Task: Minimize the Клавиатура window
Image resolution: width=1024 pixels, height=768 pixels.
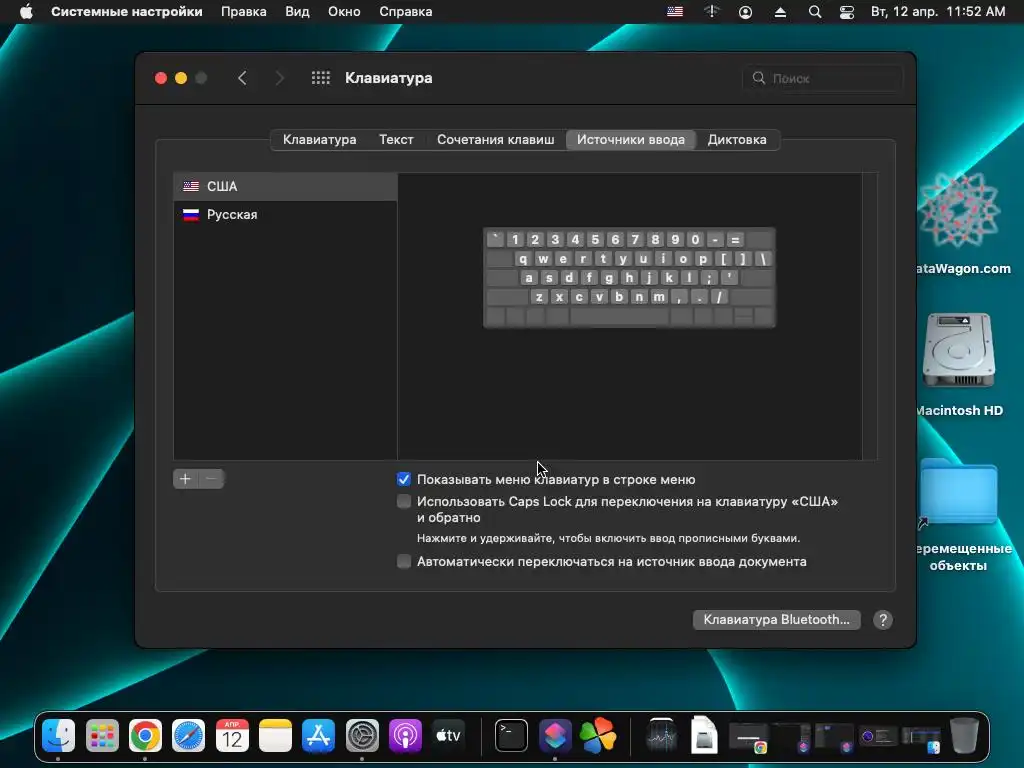Action: click(x=181, y=78)
